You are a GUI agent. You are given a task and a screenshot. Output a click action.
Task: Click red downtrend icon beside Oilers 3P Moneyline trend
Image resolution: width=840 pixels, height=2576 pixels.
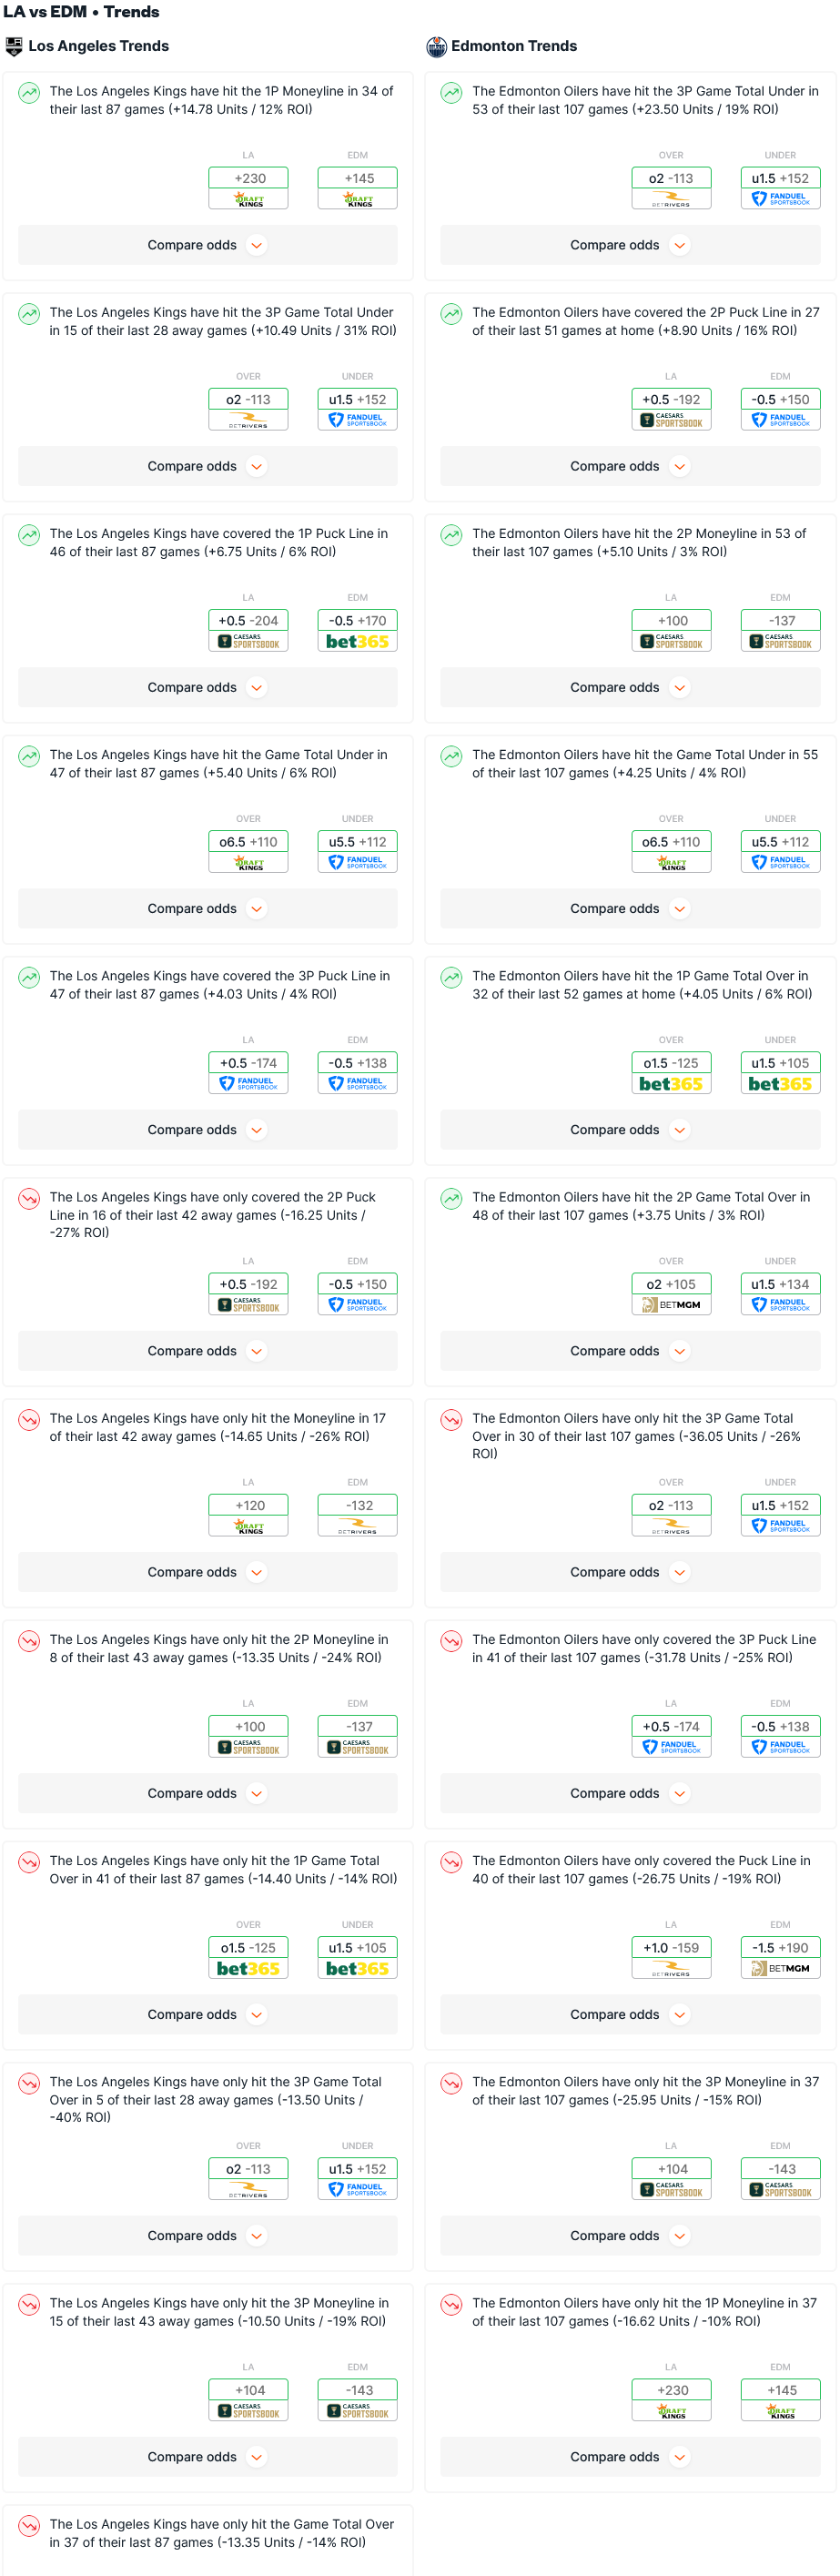(452, 2083)
